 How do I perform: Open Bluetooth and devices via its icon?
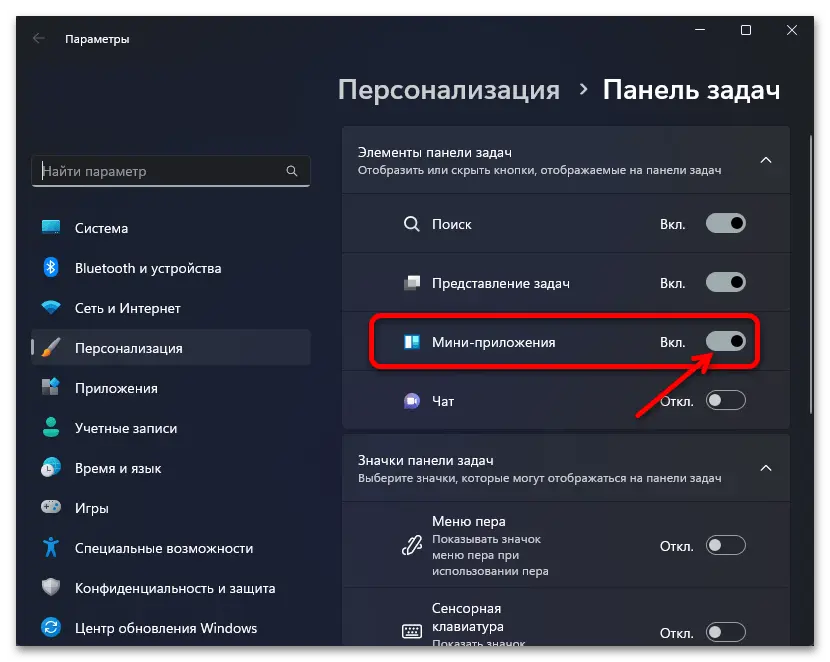51,268
